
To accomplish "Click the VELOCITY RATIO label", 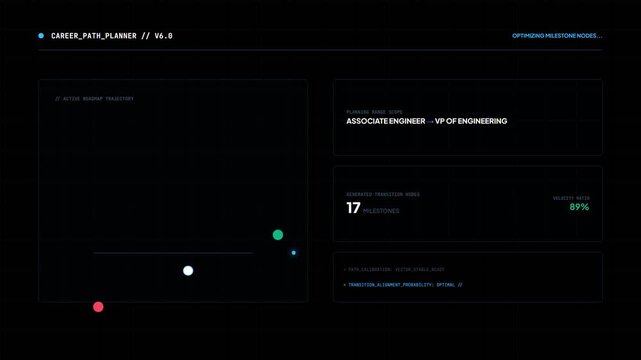I will tap(571, 198).
